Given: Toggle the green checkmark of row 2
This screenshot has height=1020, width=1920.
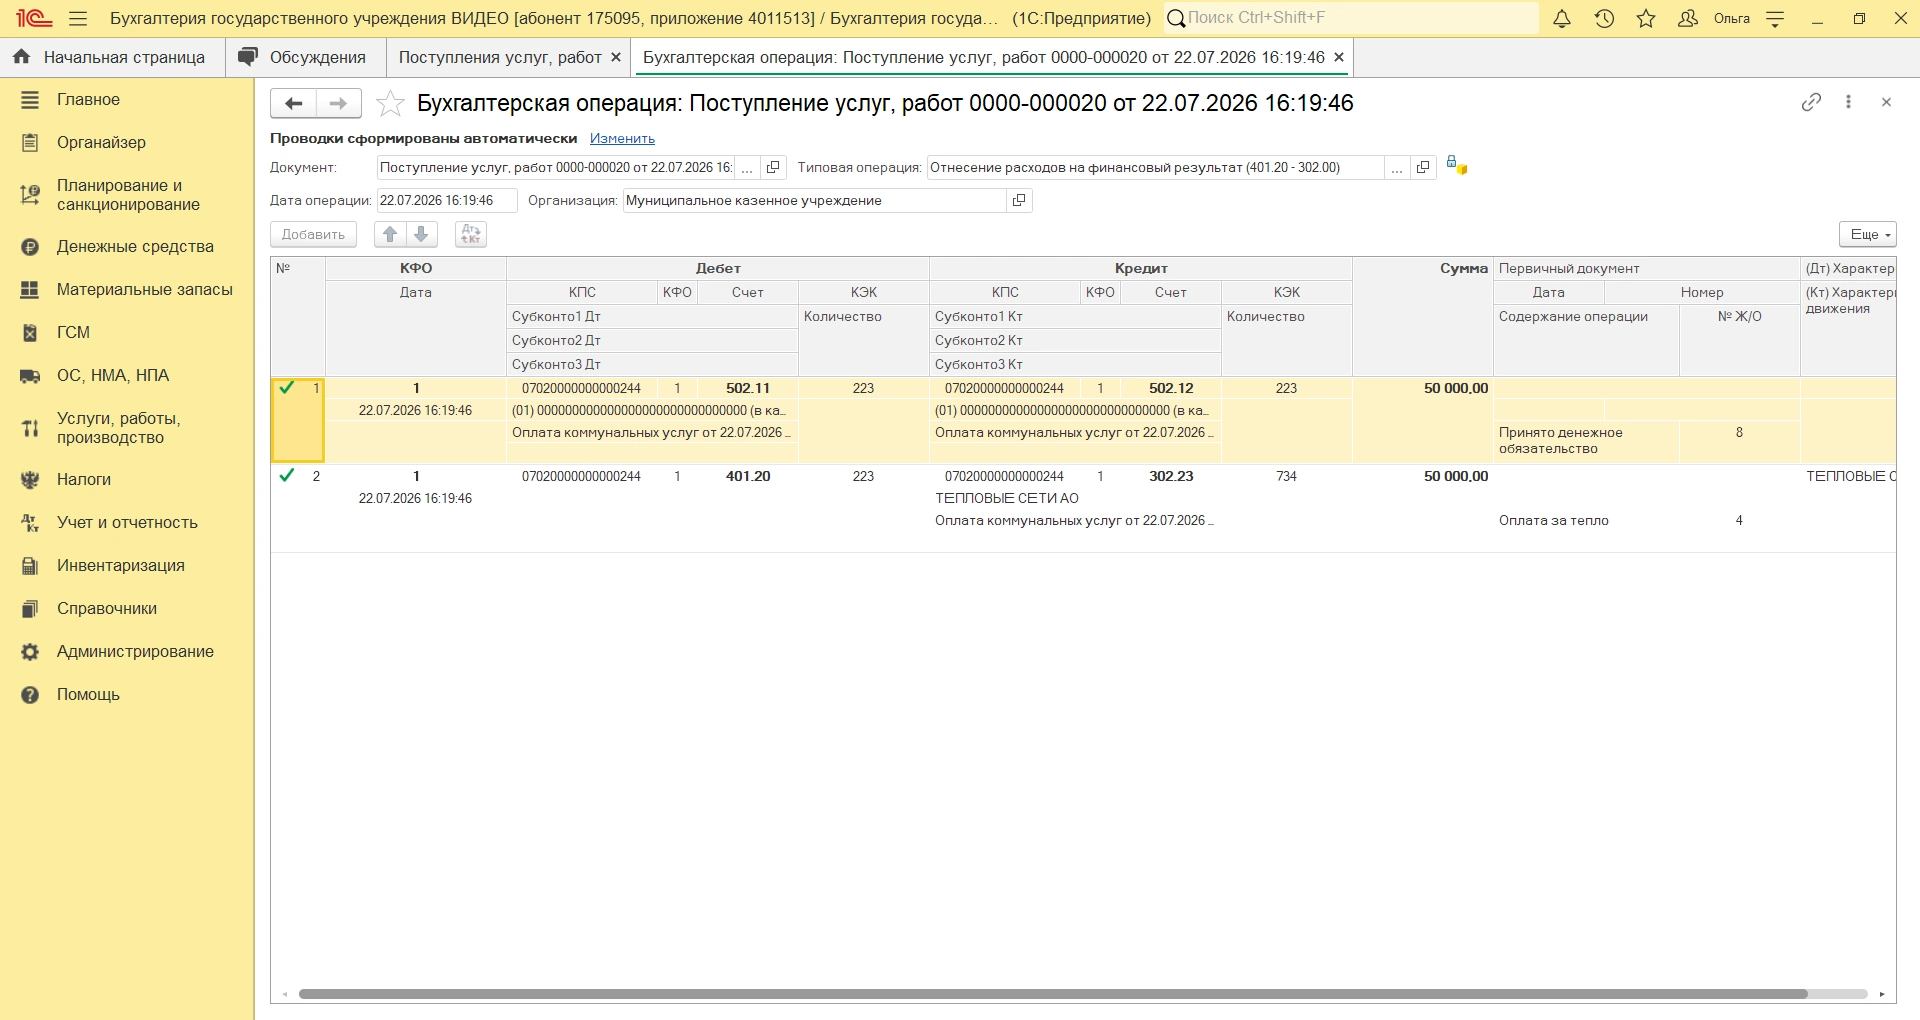Looking at the screenshot, I should coord(287,476).
